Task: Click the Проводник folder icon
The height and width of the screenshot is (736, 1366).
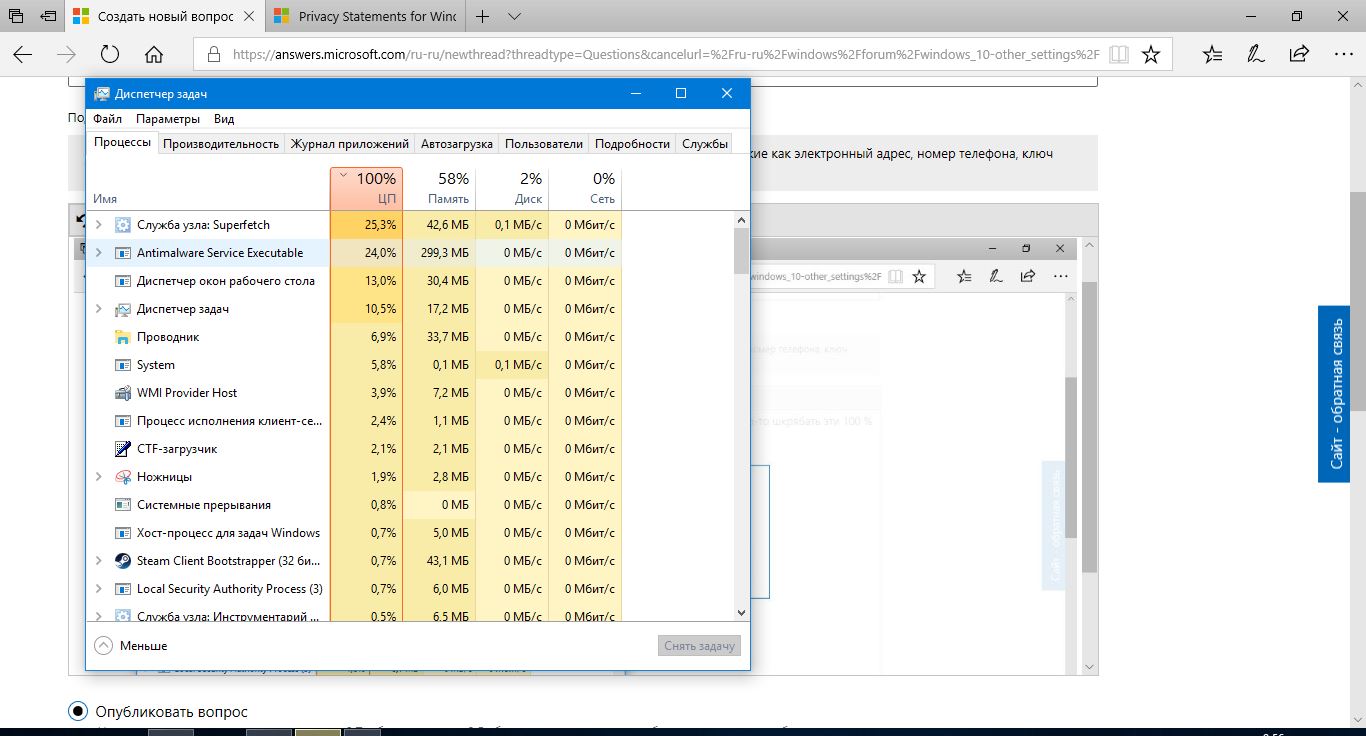Action: pyautogui.click(x=123, y=337)
